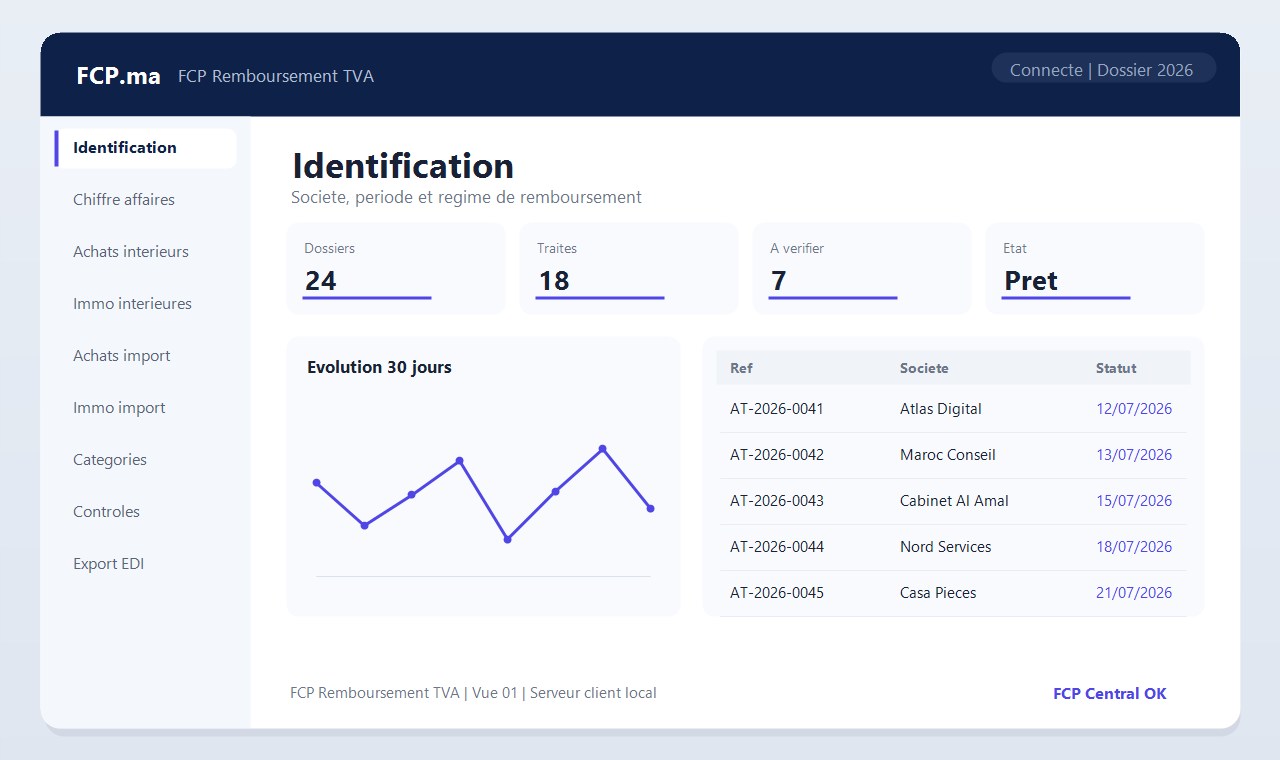Select the Etat Pret card

(1095, 269)
